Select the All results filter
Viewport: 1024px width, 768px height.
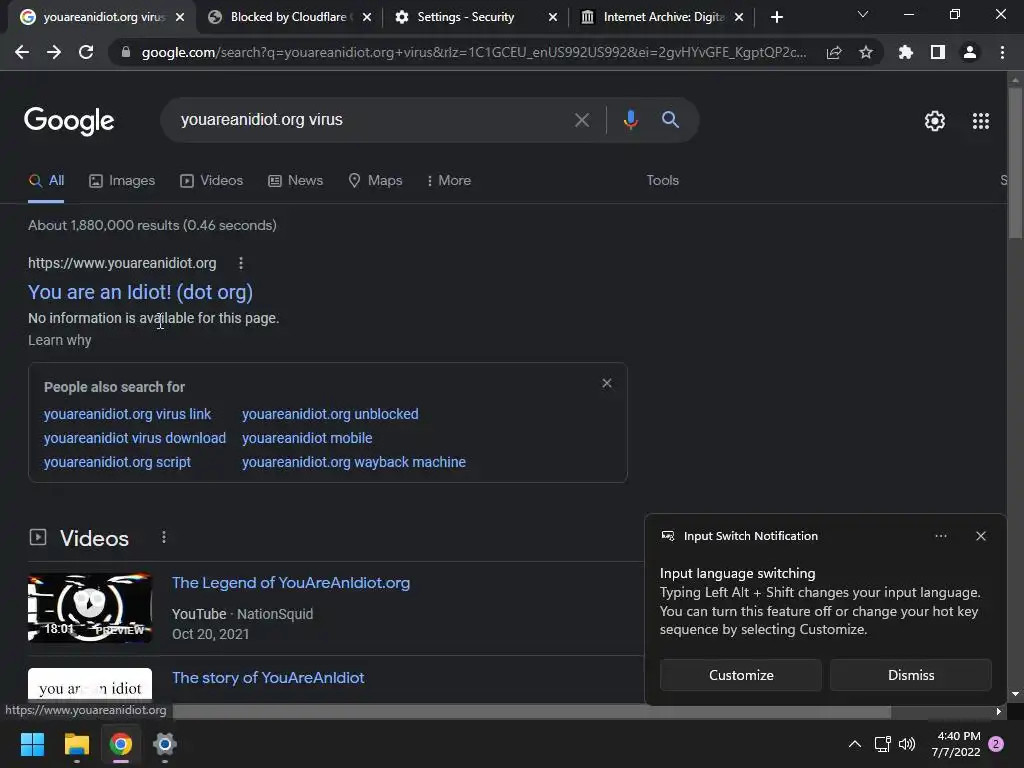pos(46,180)
